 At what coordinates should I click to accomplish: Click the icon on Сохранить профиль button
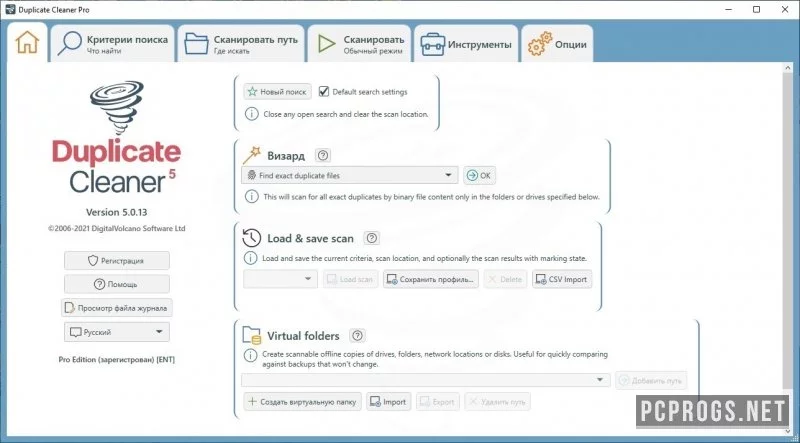[392, 279]
